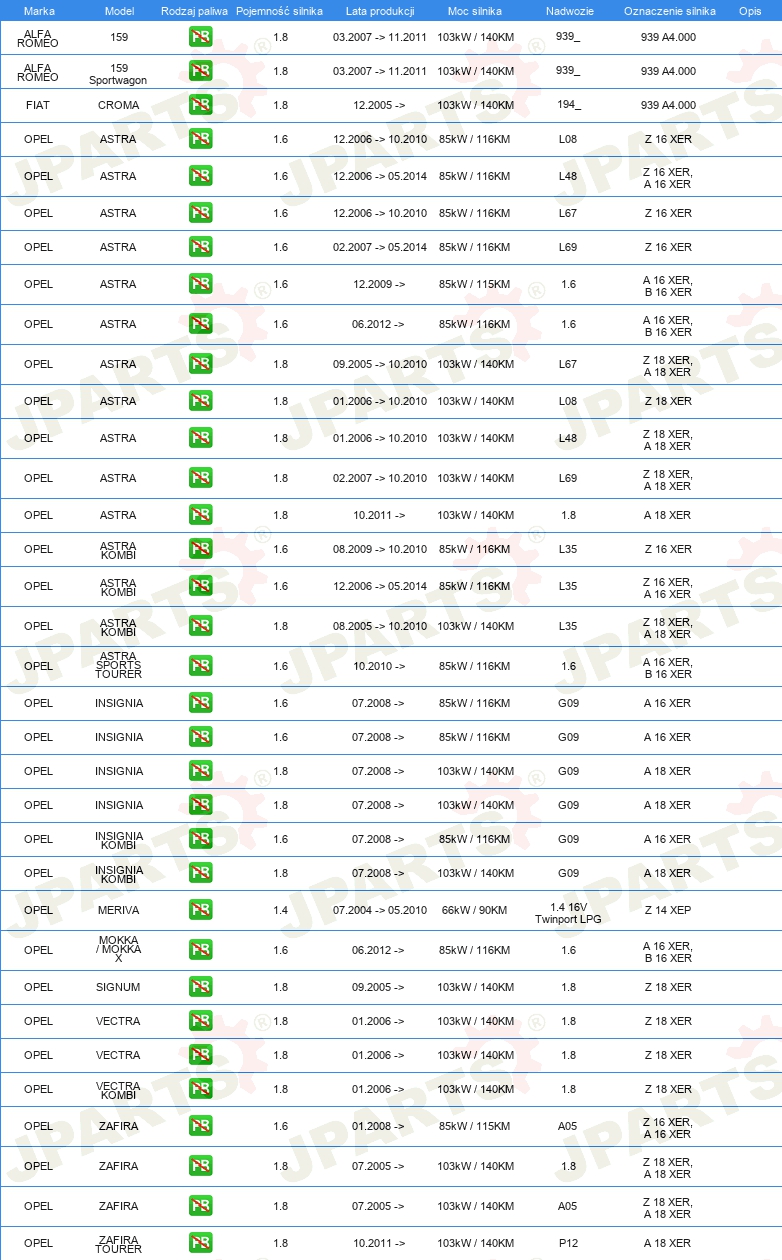Click the fuel icon in the SIGNUM row
The width and height of the screenshot is (782, 1260).
201,987
